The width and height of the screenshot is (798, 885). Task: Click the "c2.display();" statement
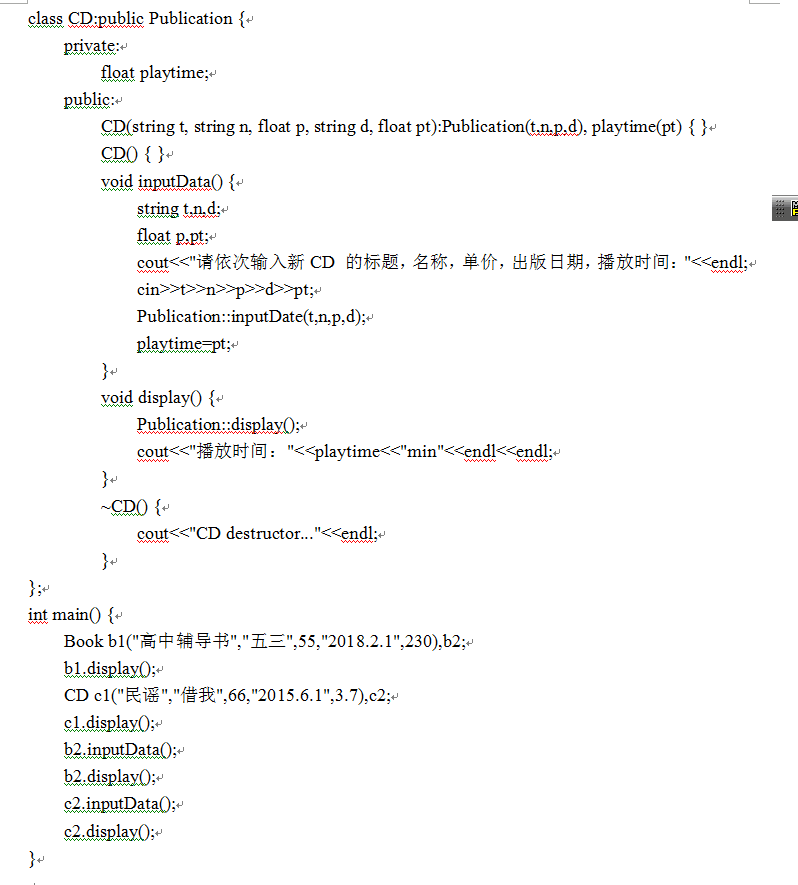109,831
